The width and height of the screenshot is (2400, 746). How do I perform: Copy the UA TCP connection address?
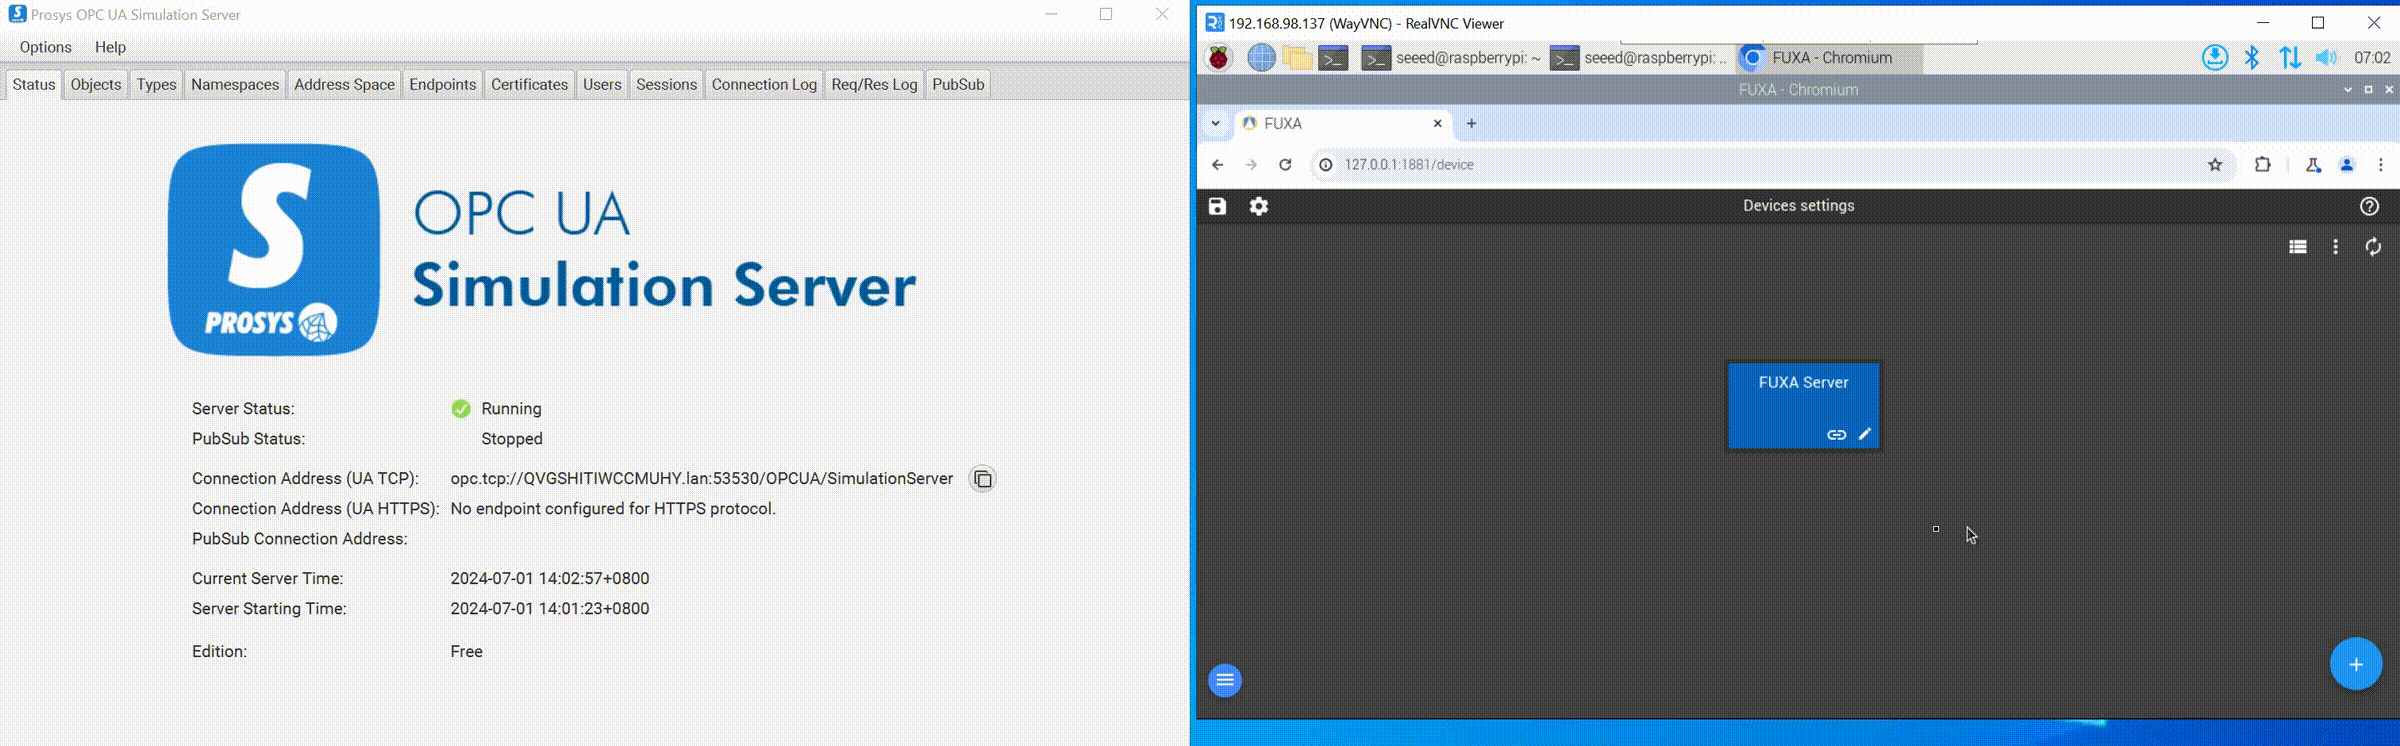click(x=982, y=479)
